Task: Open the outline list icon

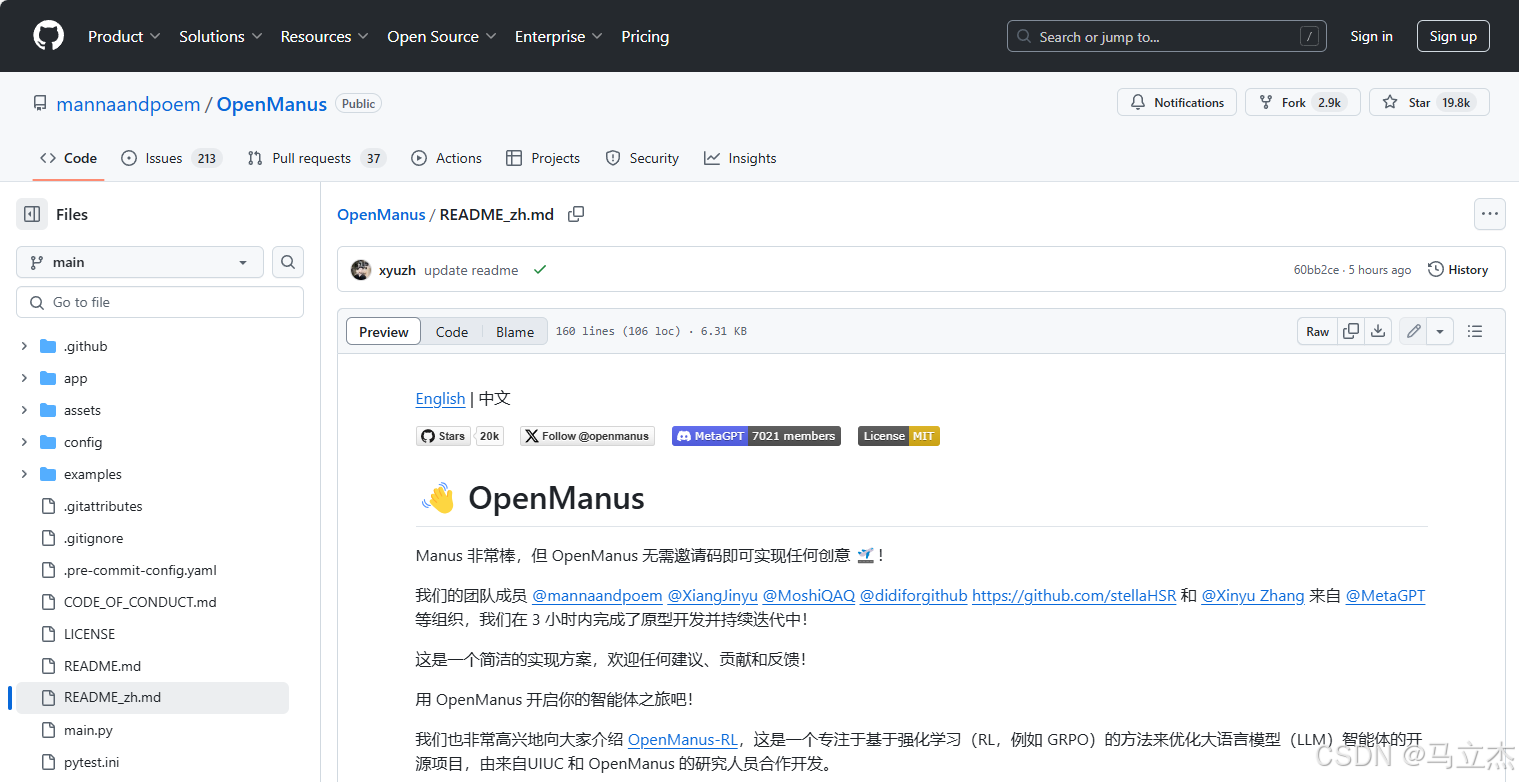Action: [1475, 331]
